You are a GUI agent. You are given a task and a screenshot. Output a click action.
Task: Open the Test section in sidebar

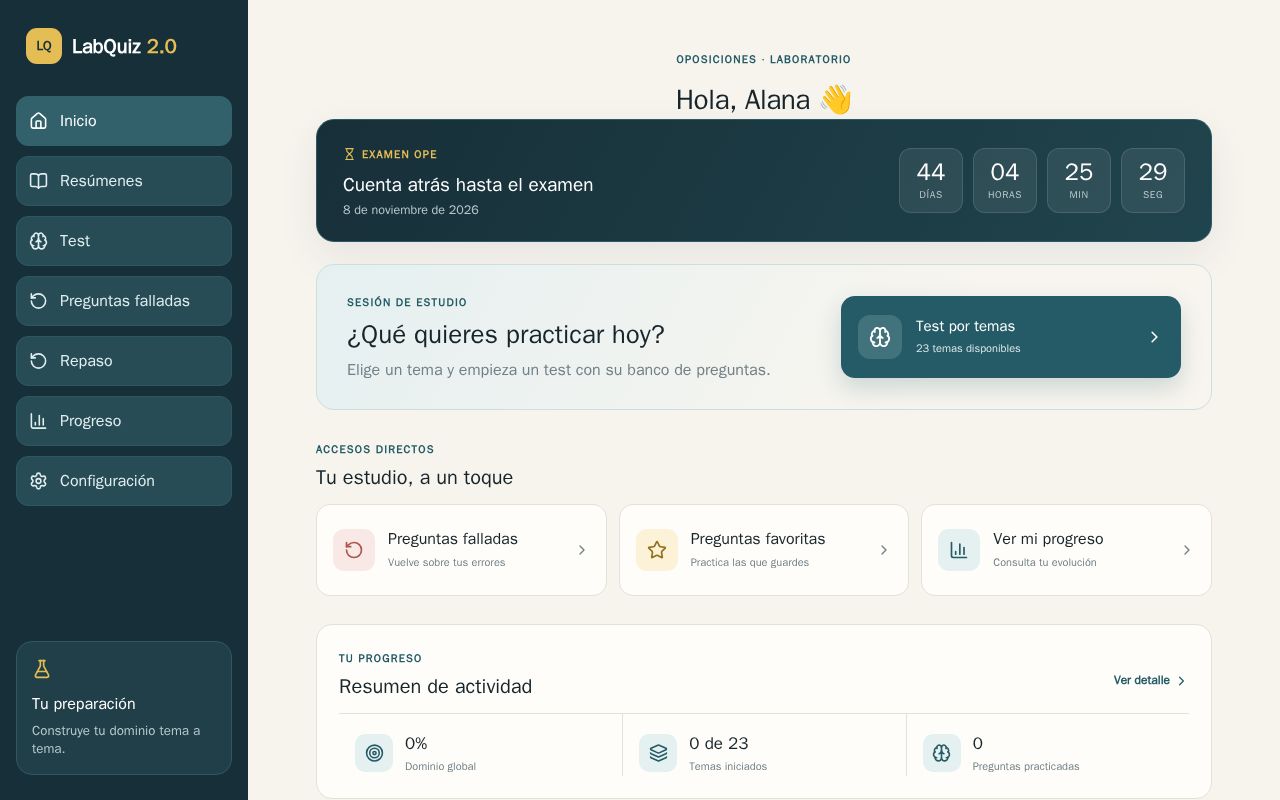(x=124, y=241)
